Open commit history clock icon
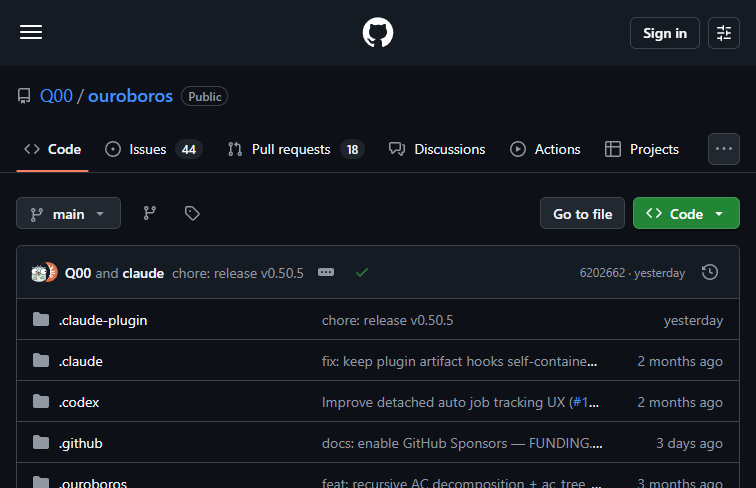 click(x=710, y=272)
